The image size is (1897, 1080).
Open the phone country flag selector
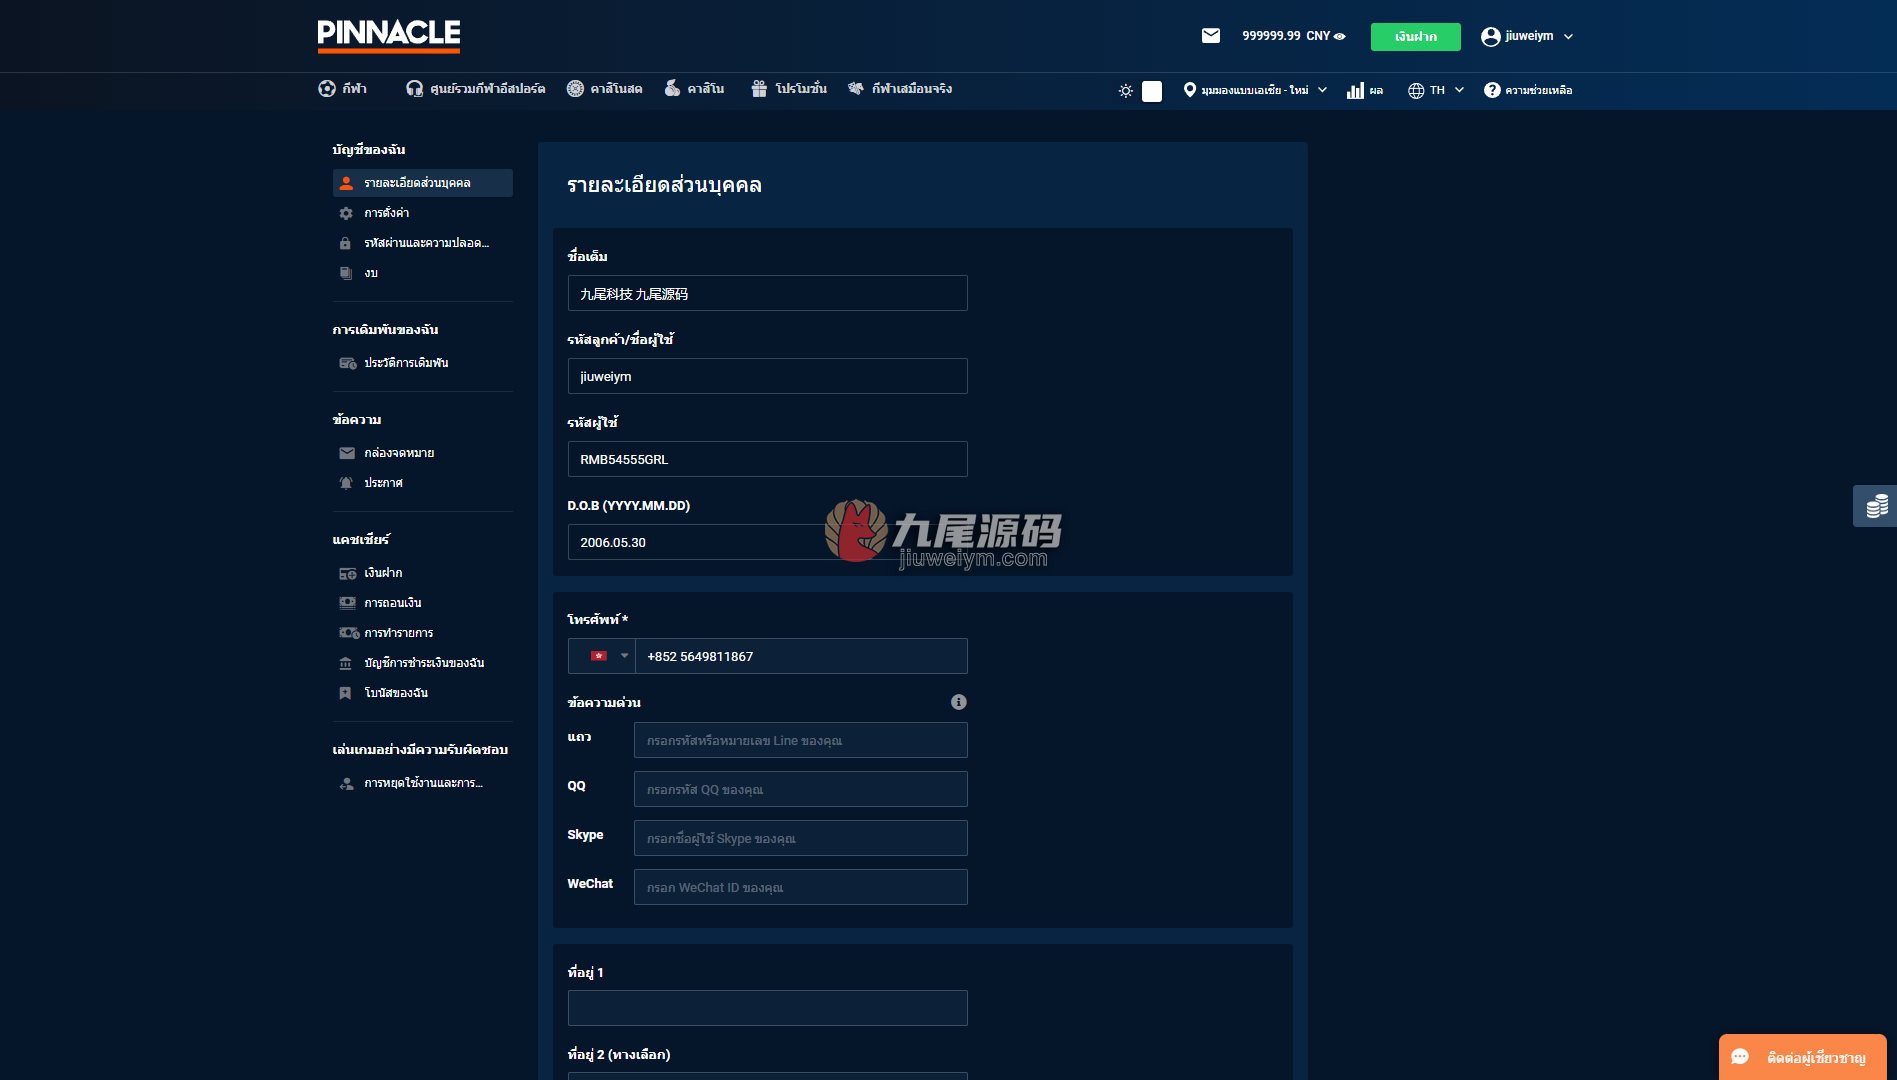[602, 656]
